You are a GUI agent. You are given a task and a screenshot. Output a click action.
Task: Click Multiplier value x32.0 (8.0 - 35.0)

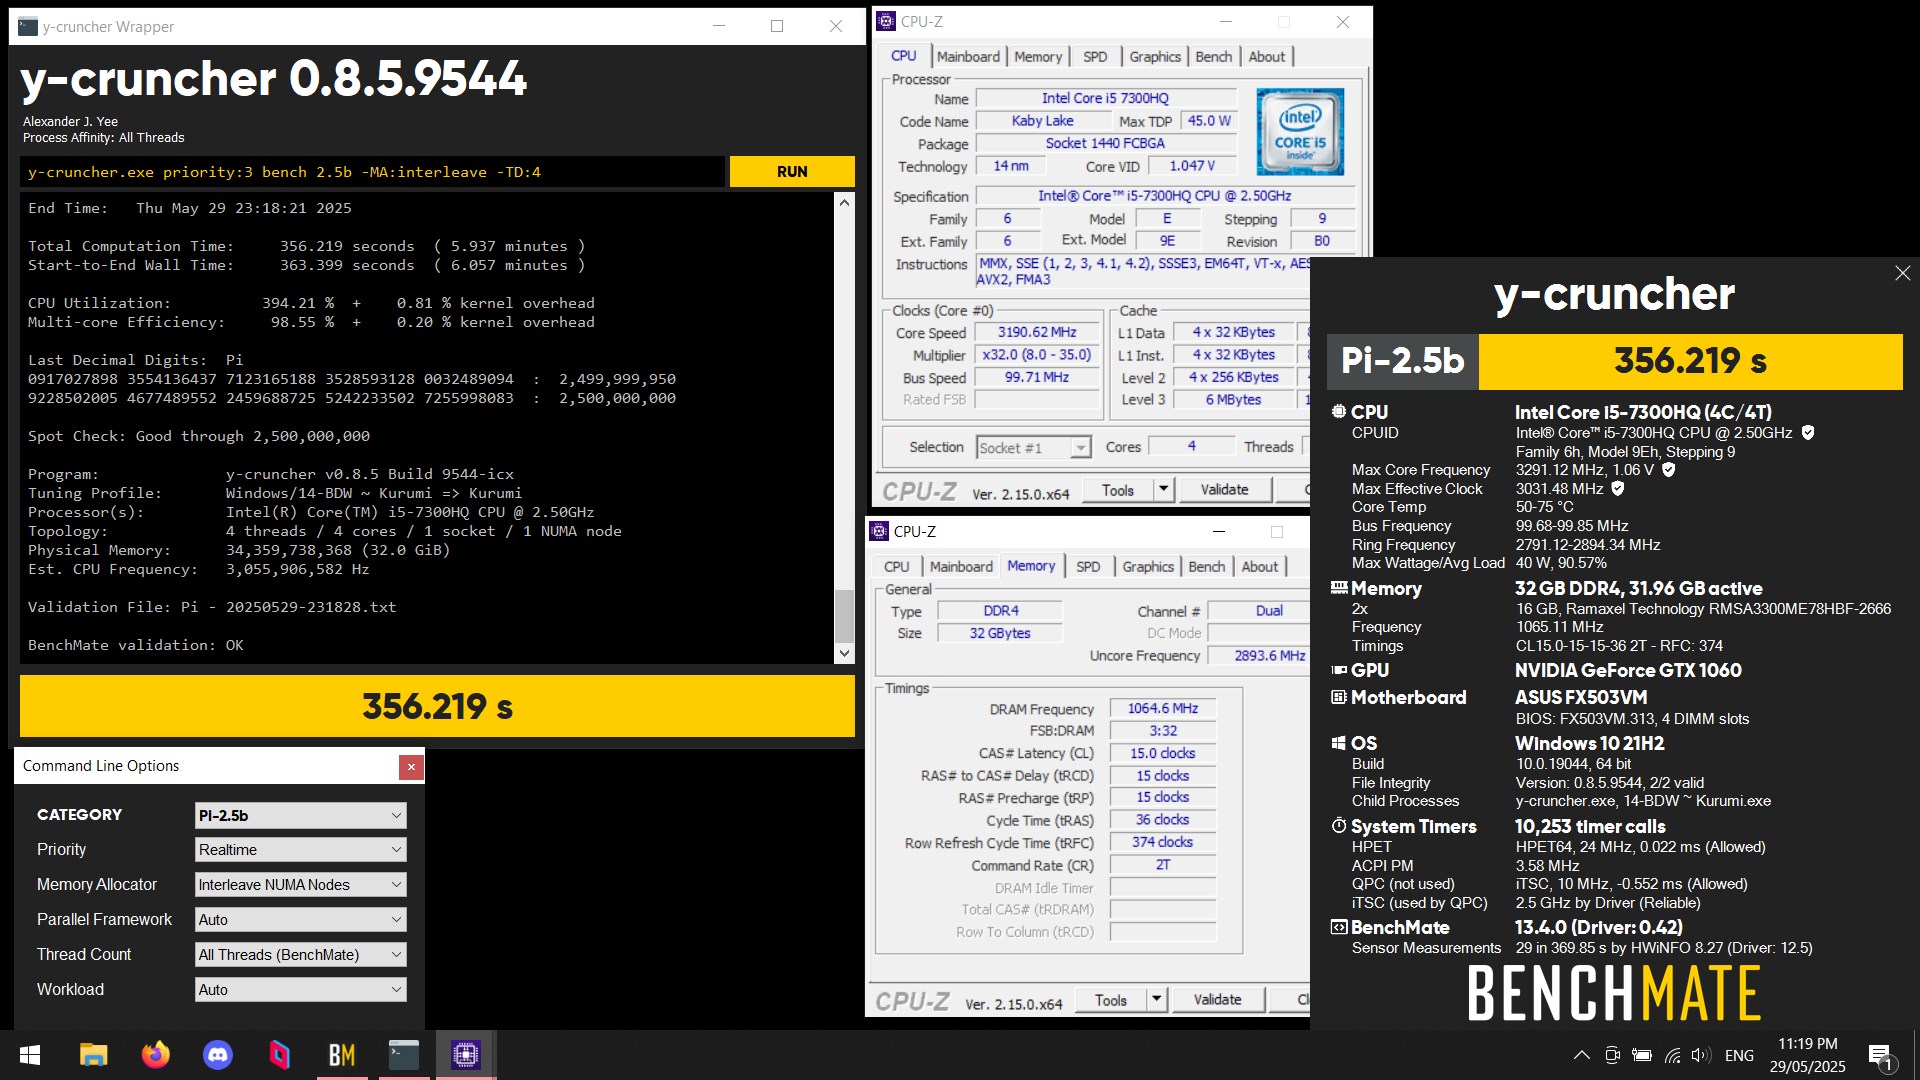(x=1037, y=355)
